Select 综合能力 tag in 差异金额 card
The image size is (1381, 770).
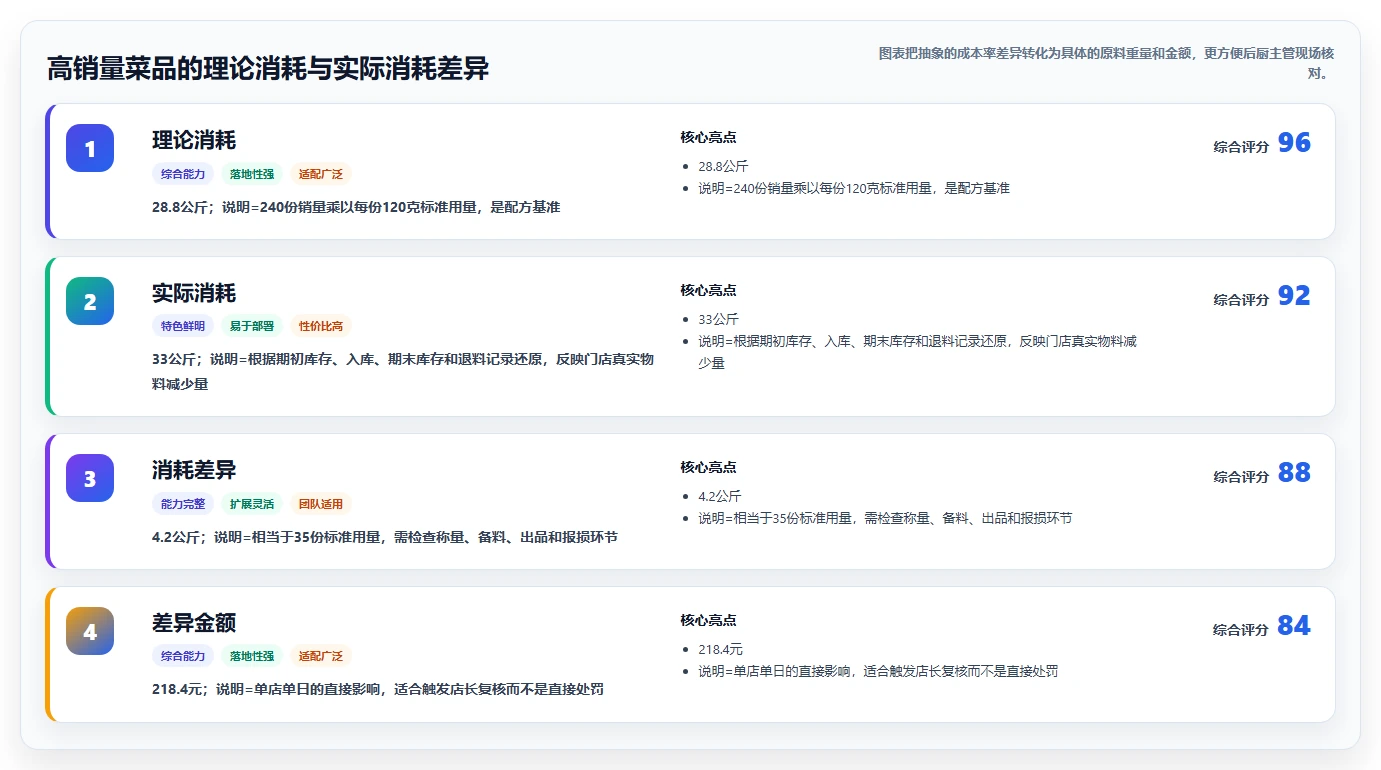(183, 657)
